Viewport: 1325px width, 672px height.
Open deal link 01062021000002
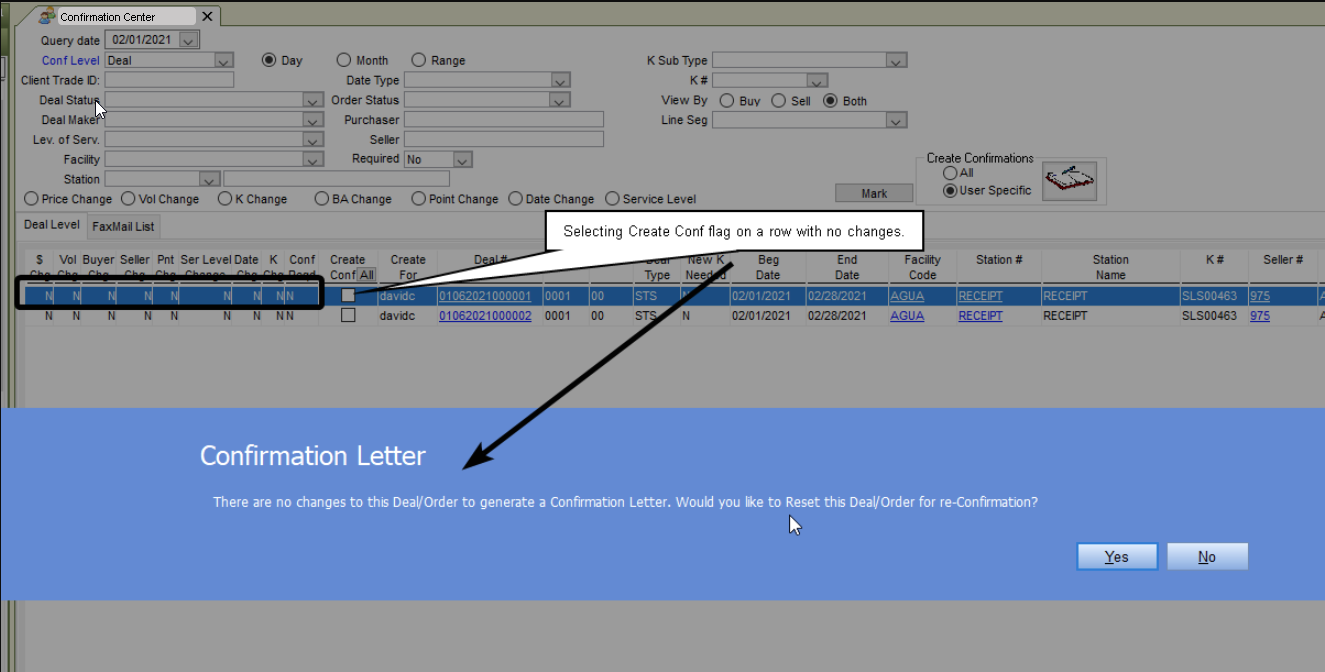tap(485, 316)
